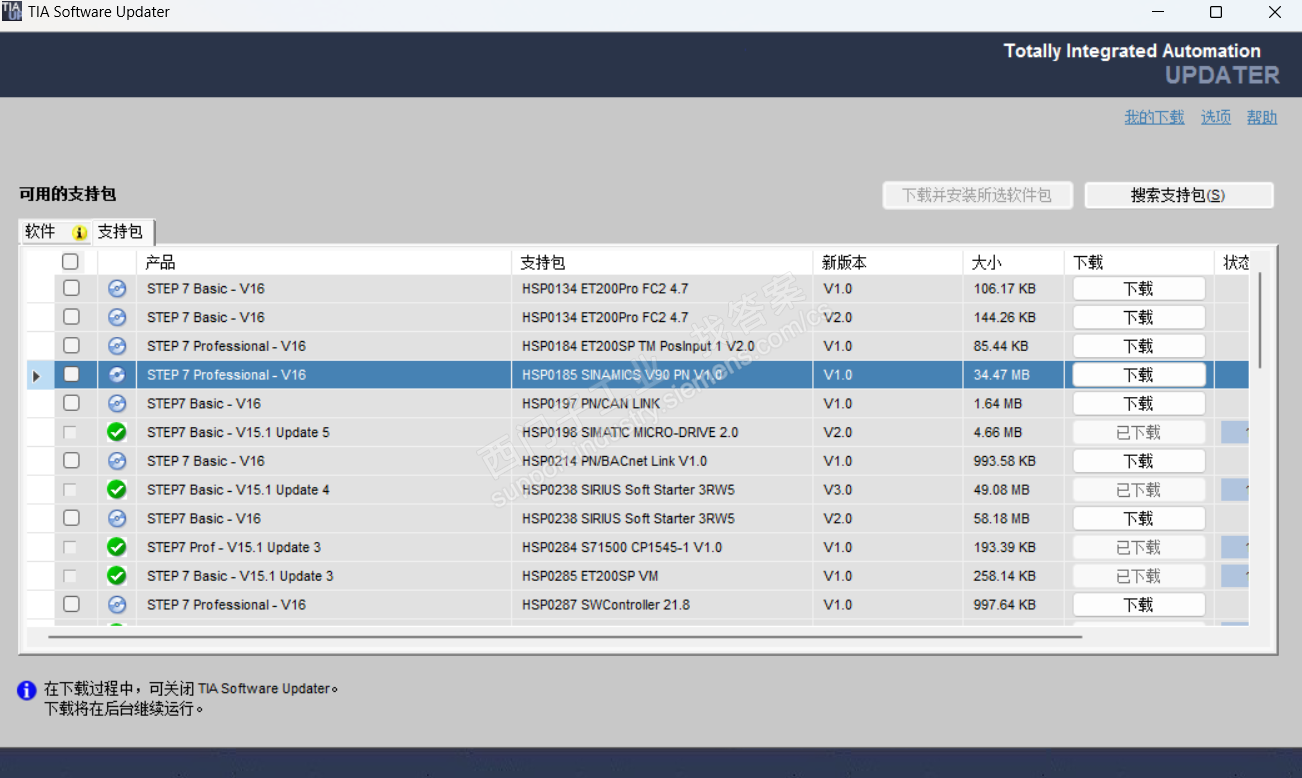1302x778 pixels.
Task: Download the HSP0287 SWController 21.8 package
Action: point(1139,605)
